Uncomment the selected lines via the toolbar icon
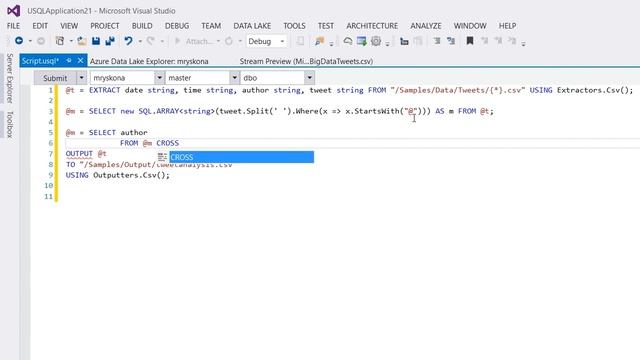 click(x=451, y=41)
